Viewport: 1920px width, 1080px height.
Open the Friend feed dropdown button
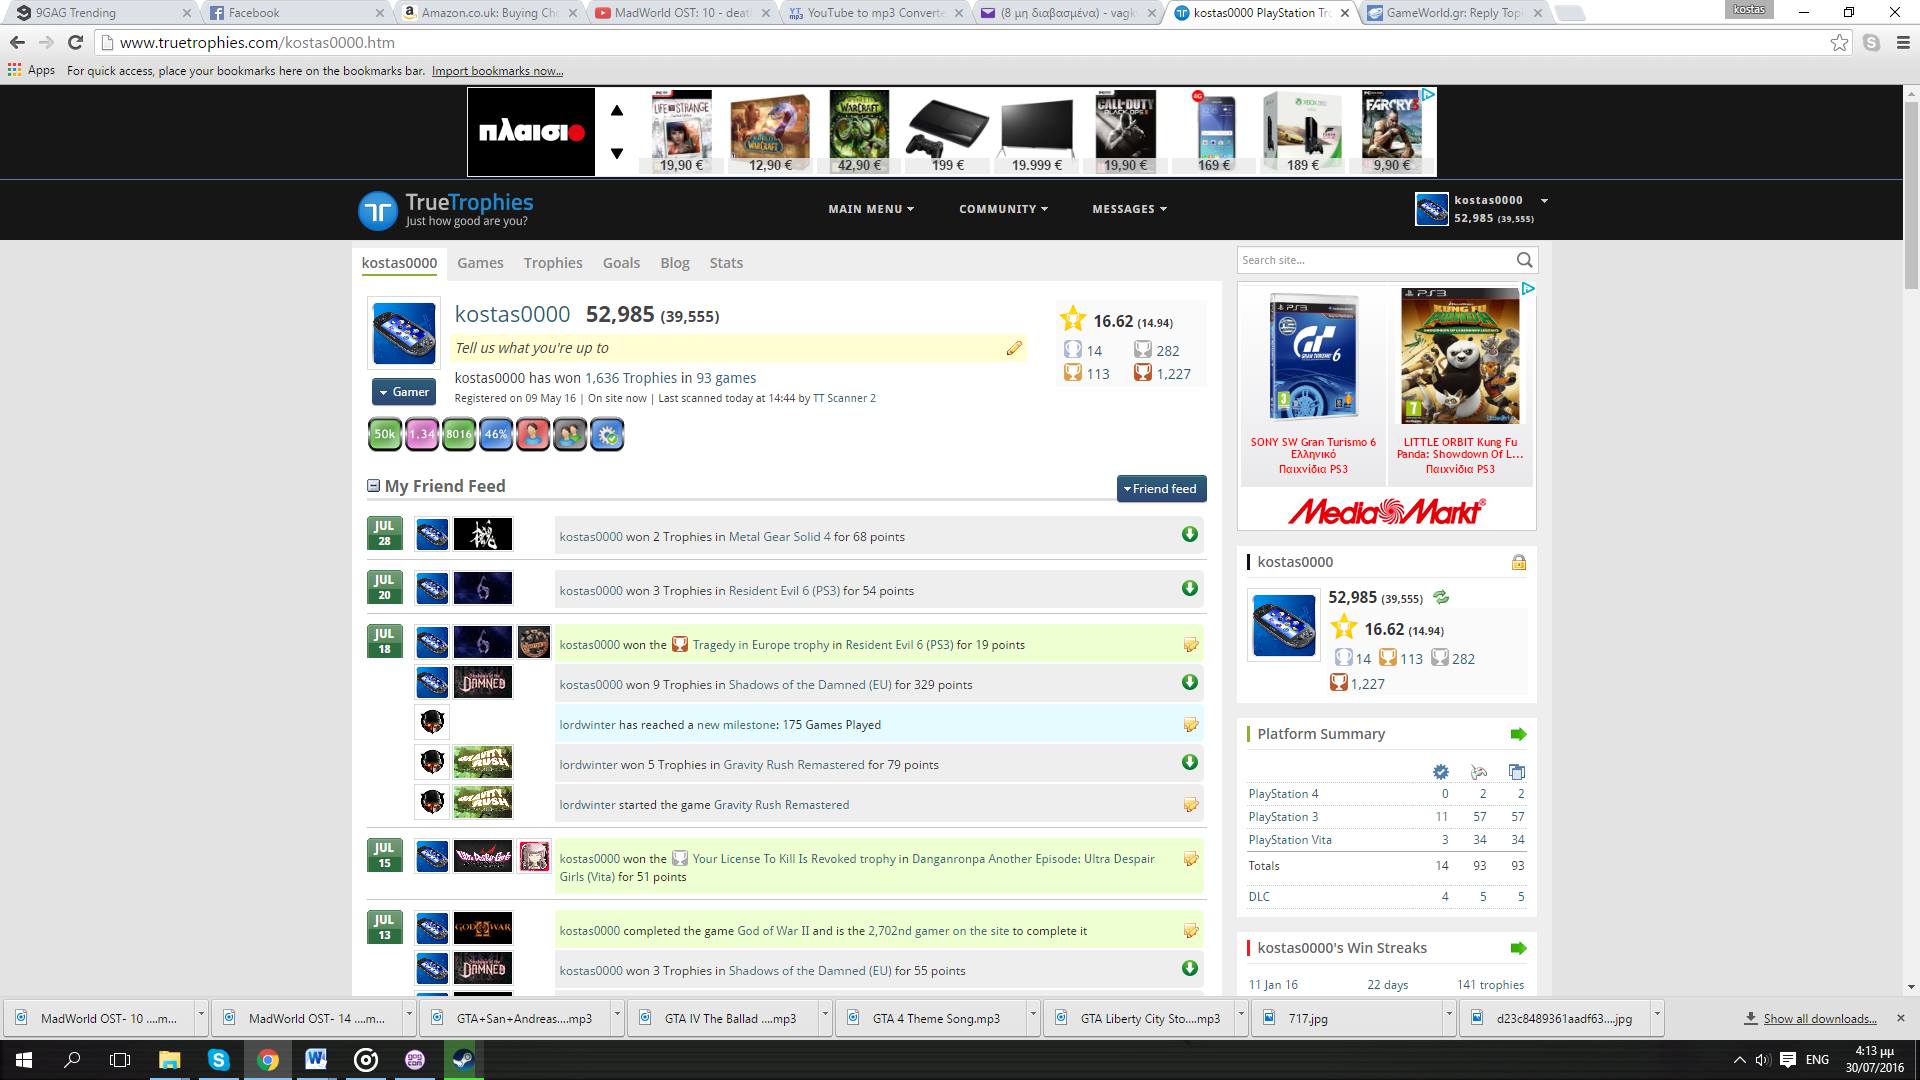tap(1161, 488)
